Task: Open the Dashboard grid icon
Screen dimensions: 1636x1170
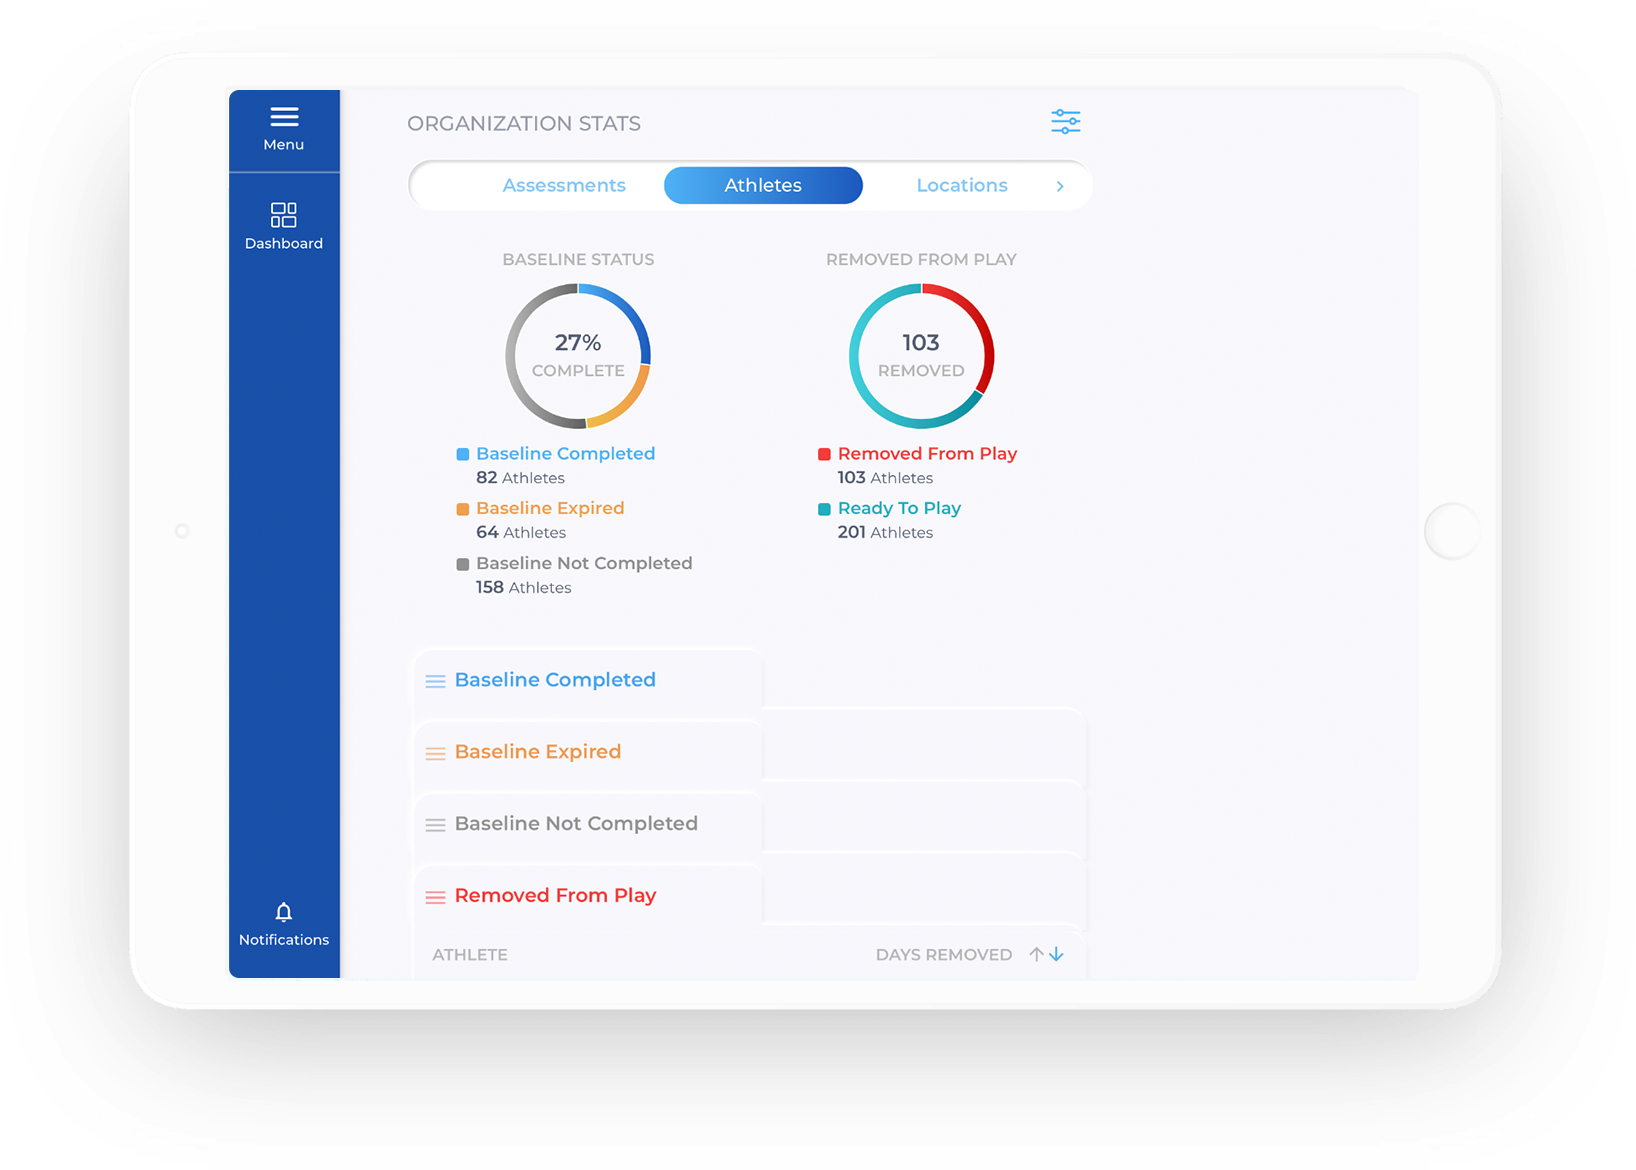Action: click(284, 215)
